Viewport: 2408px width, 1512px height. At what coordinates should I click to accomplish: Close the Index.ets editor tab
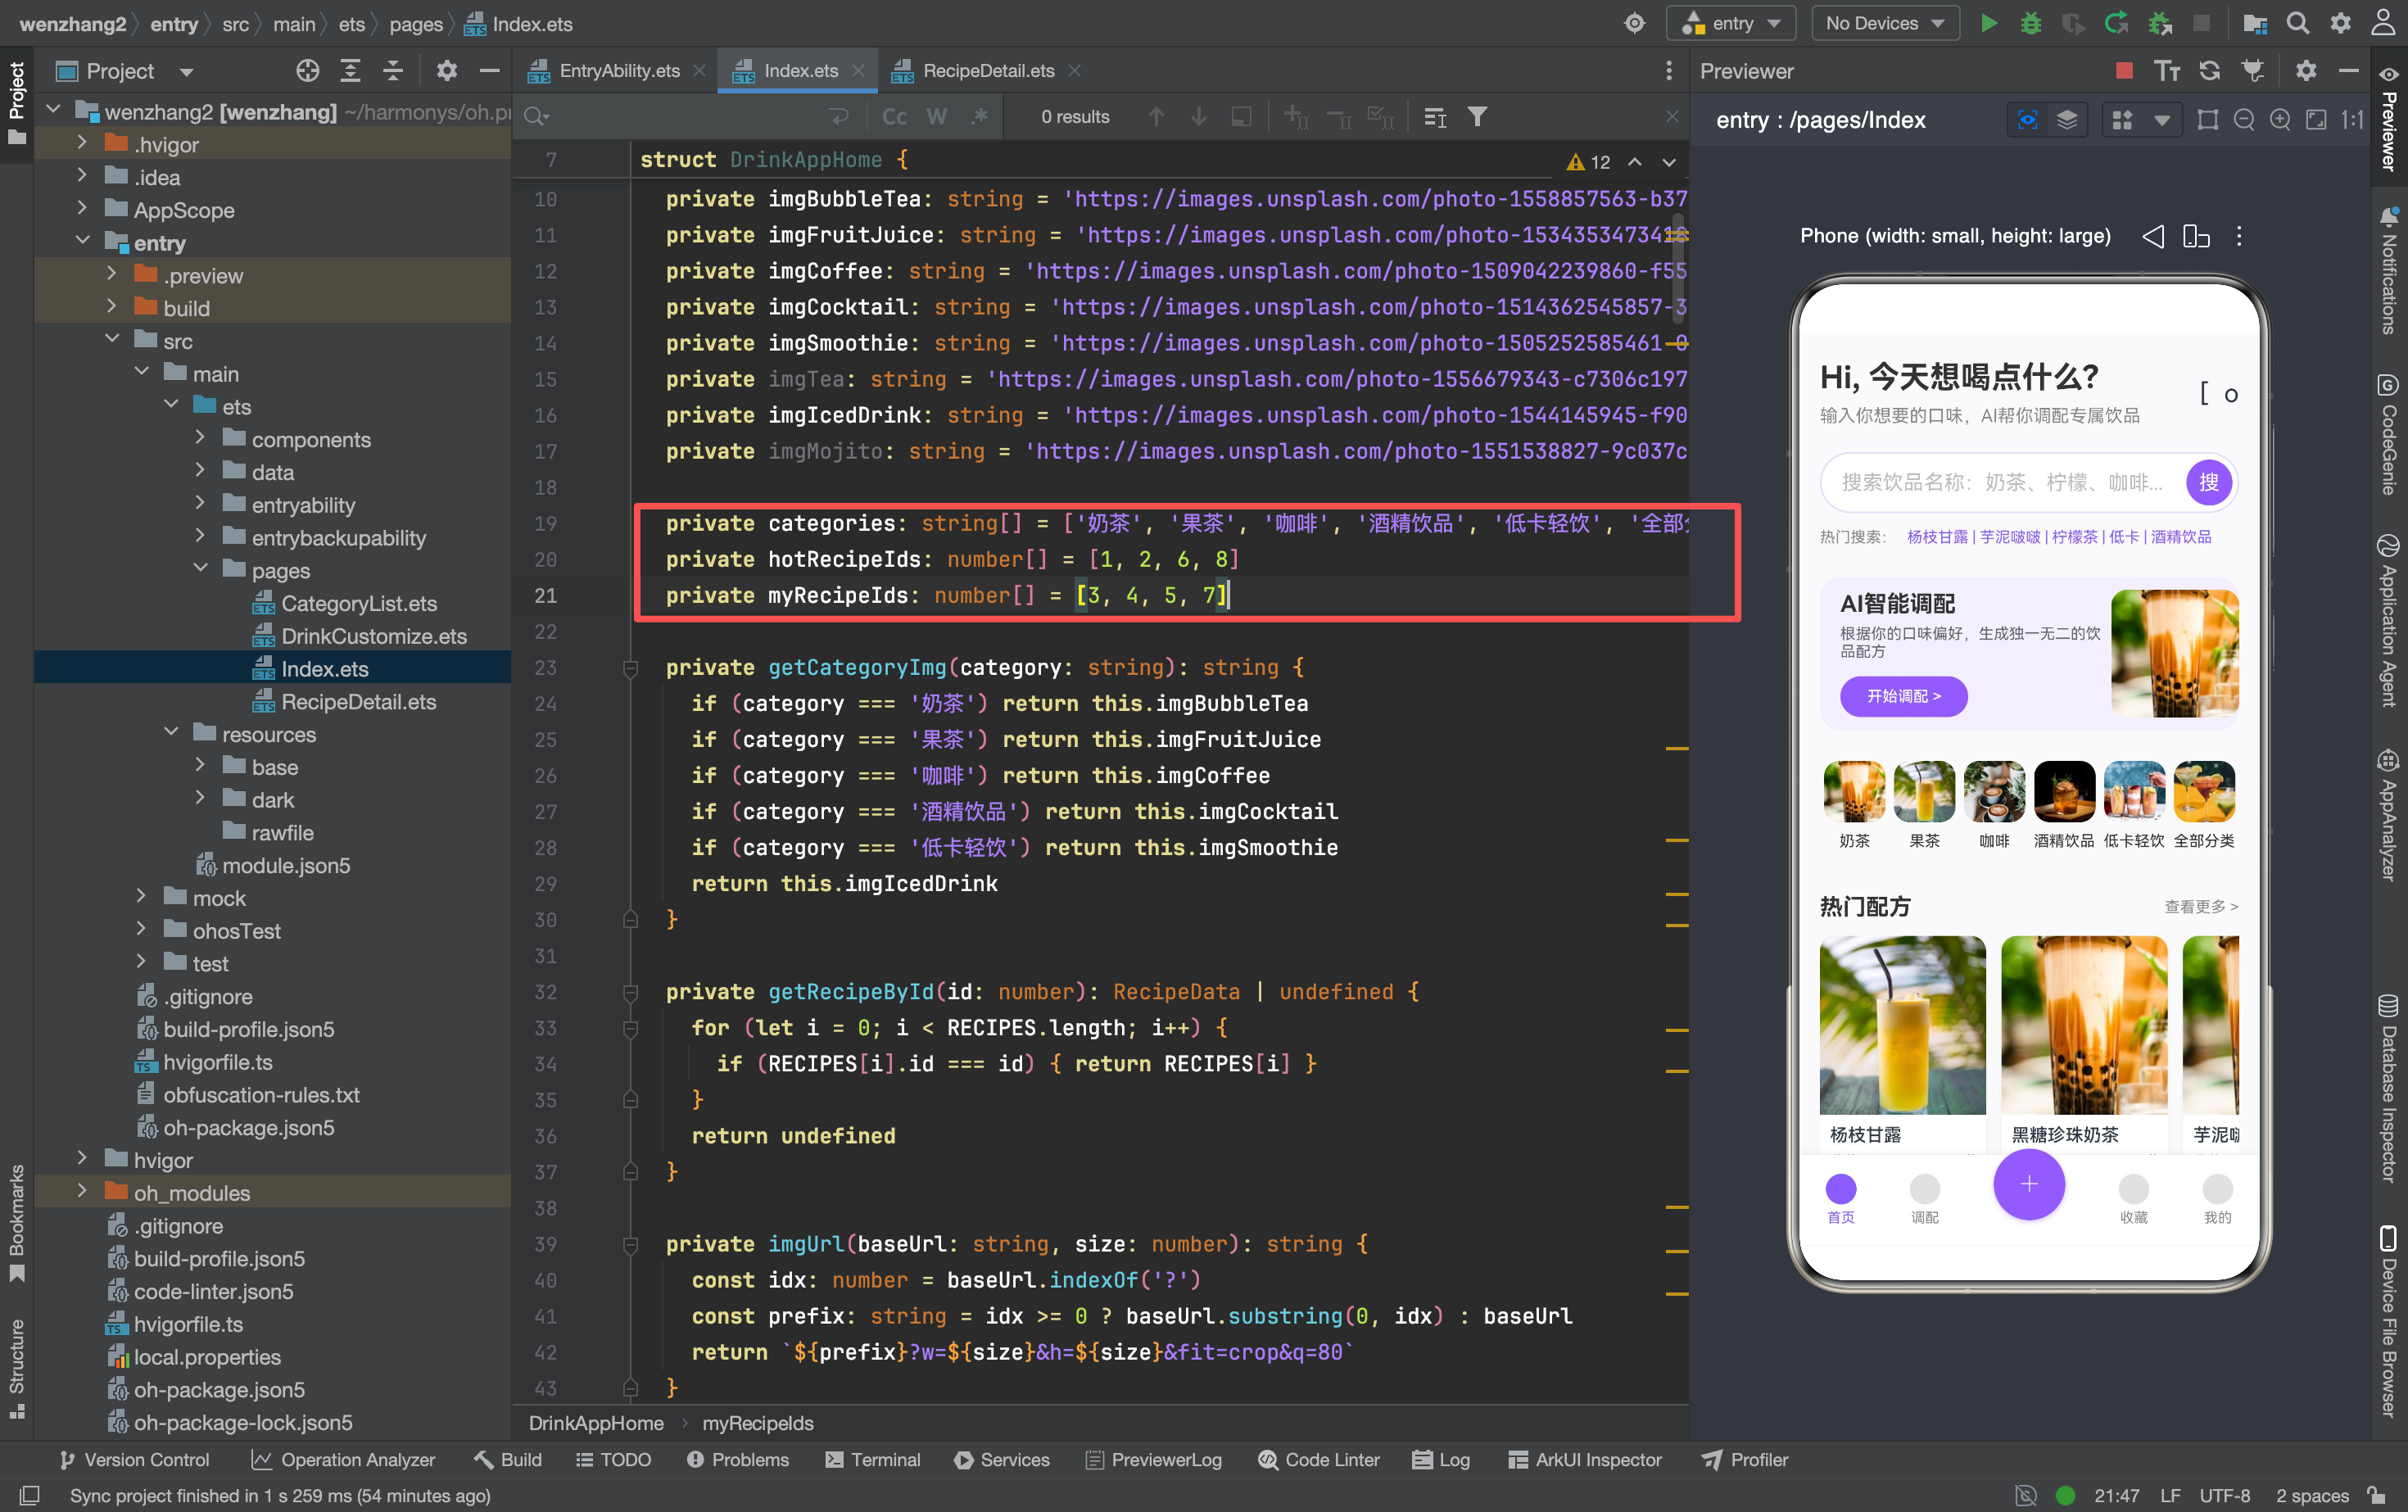(x=858, y=71)
